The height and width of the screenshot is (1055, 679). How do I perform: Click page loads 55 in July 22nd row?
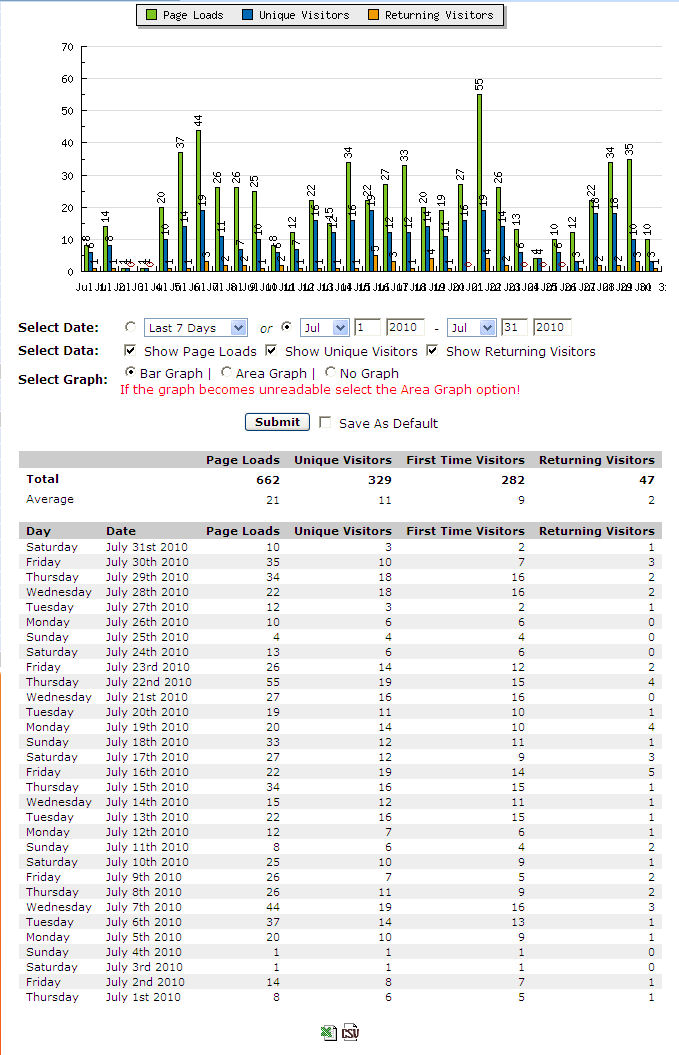pos(273,682)
